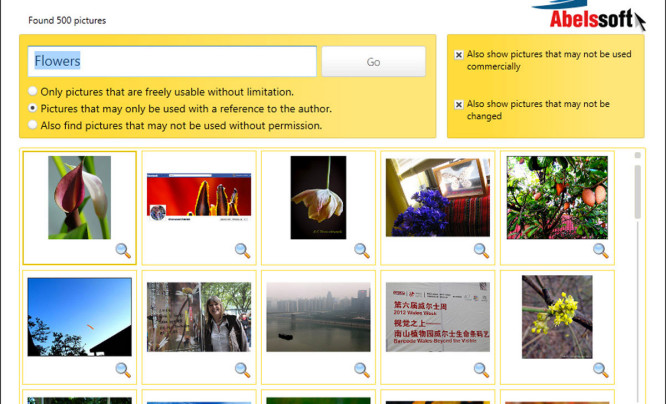Zoom the red Facebook cover flower picture
Image resolution: width=666 pixels, height=404 pixels.
(243, 251)
